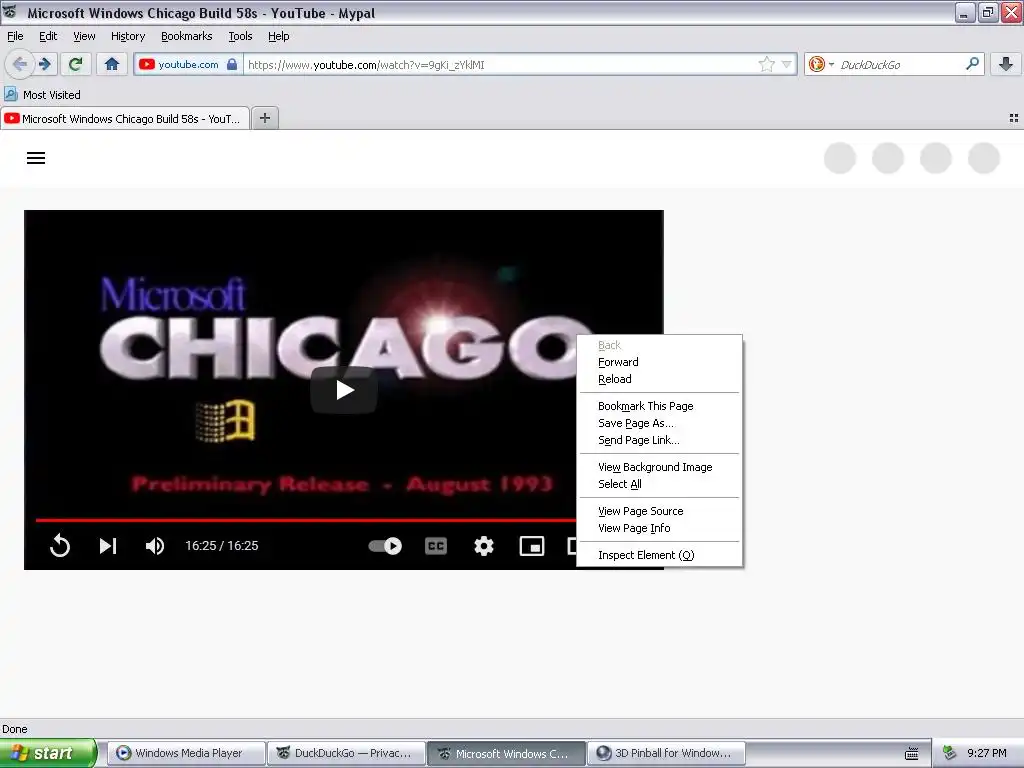Open video settings gear
1024x768 pixels.
pos(483,545)
